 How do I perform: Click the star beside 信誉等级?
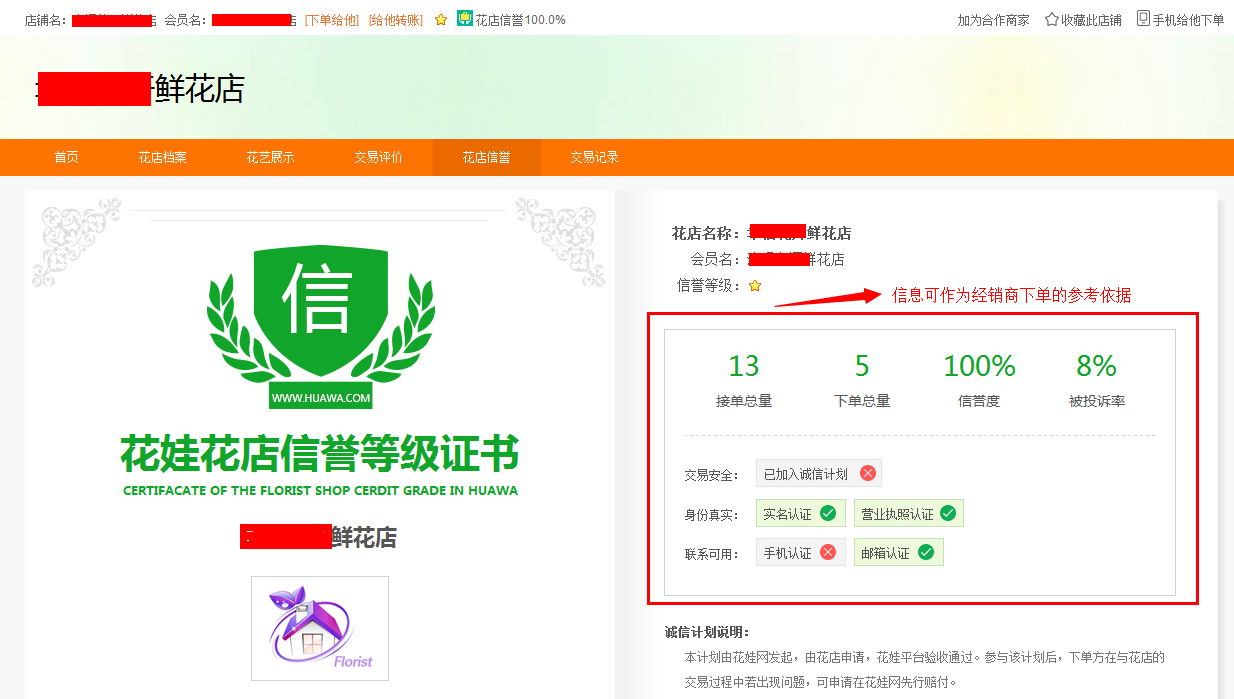[x=755, y=286]
